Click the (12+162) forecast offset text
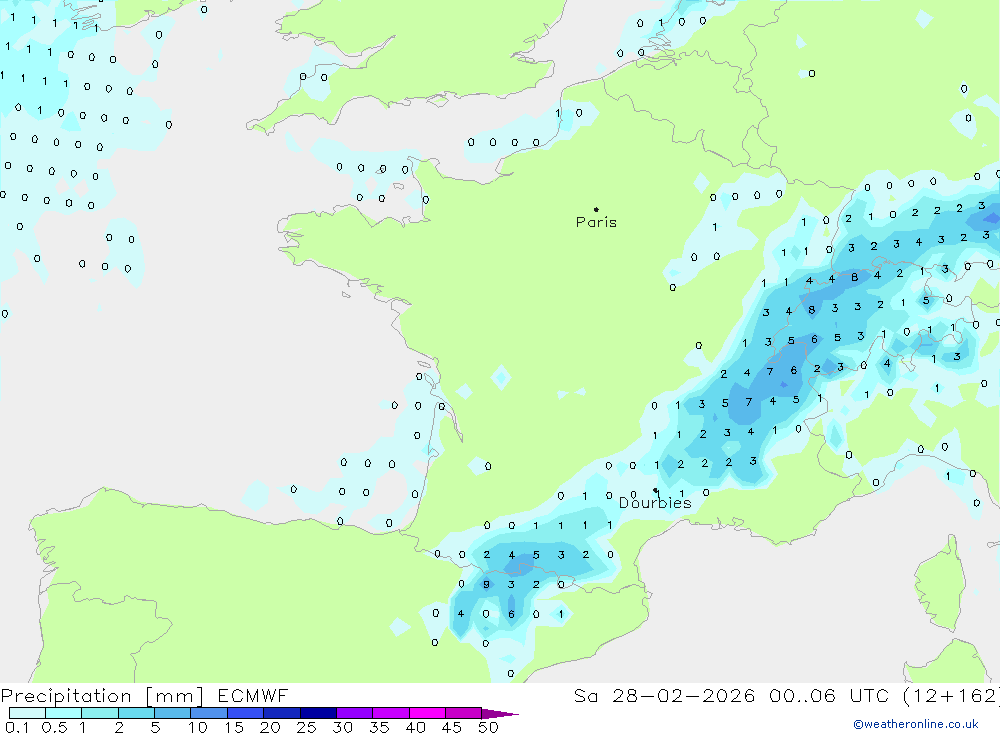Viewport: 1000px width, 733px height. (951, 695)
